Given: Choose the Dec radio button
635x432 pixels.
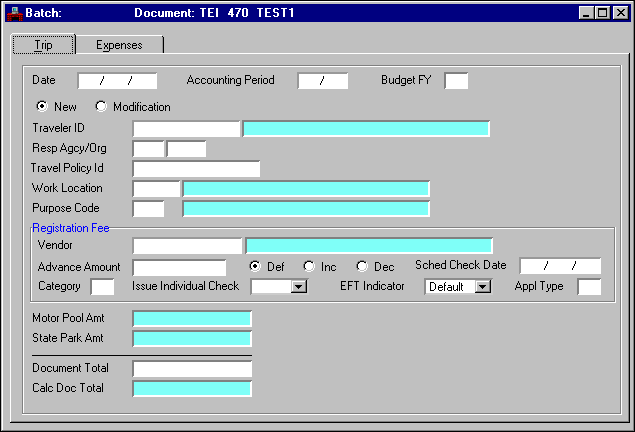Looking at the screenshot, I should (363, 266).
